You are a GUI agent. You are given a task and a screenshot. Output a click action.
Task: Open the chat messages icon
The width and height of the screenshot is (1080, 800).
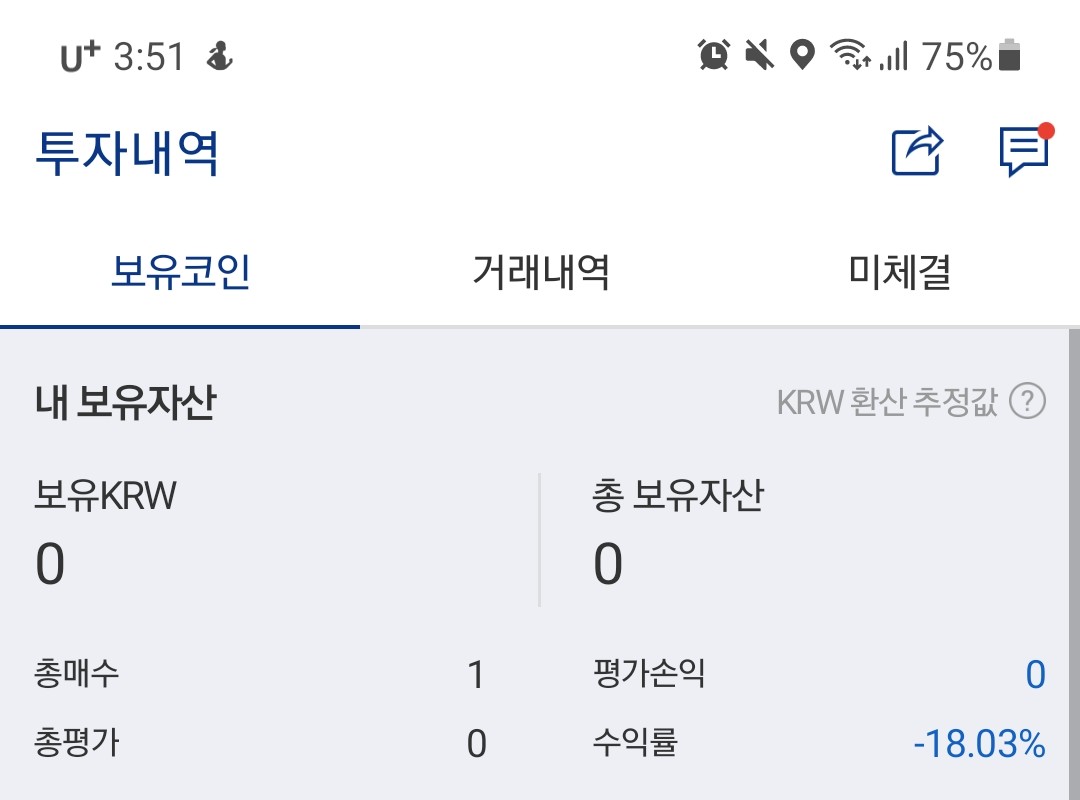[1025, 152]
